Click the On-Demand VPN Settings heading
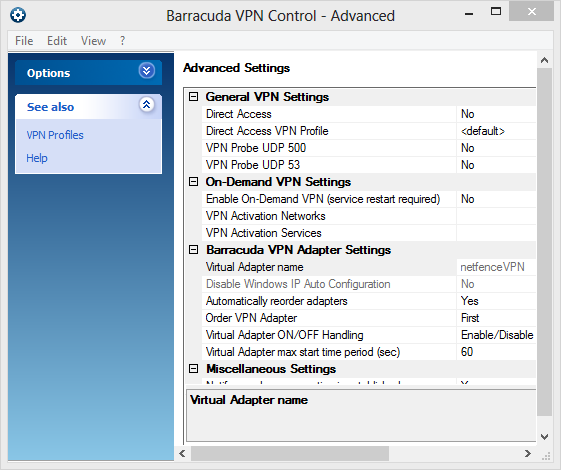 [278, 182]
